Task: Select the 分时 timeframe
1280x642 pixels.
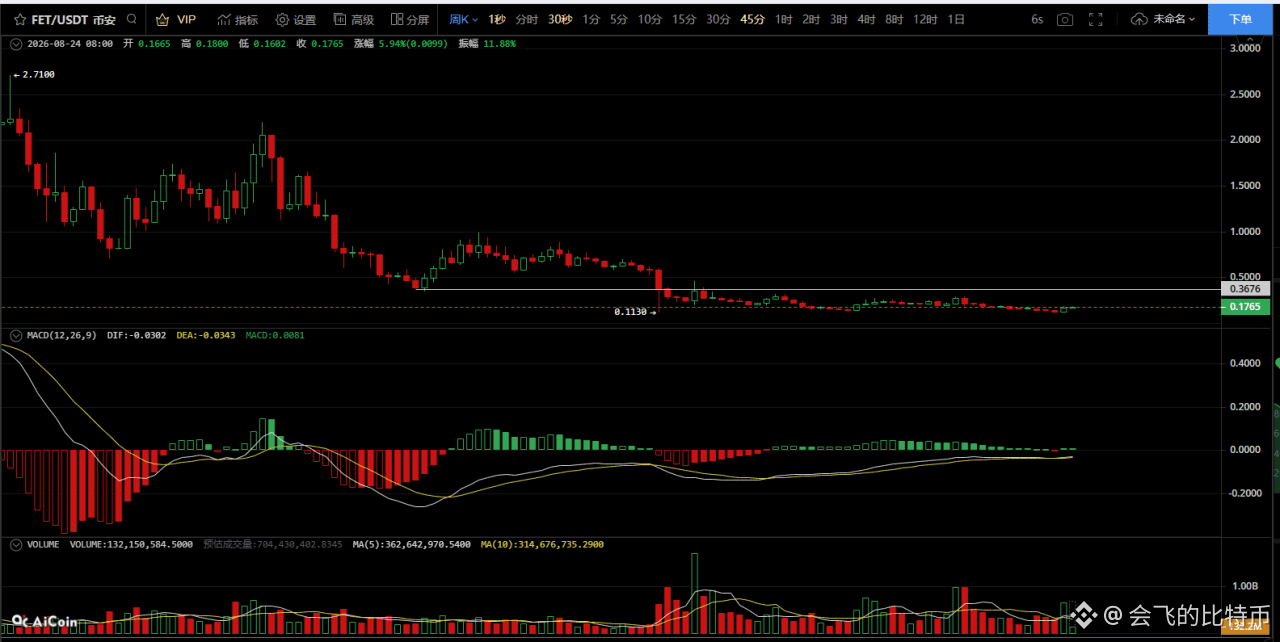Action: coord(526,19)
